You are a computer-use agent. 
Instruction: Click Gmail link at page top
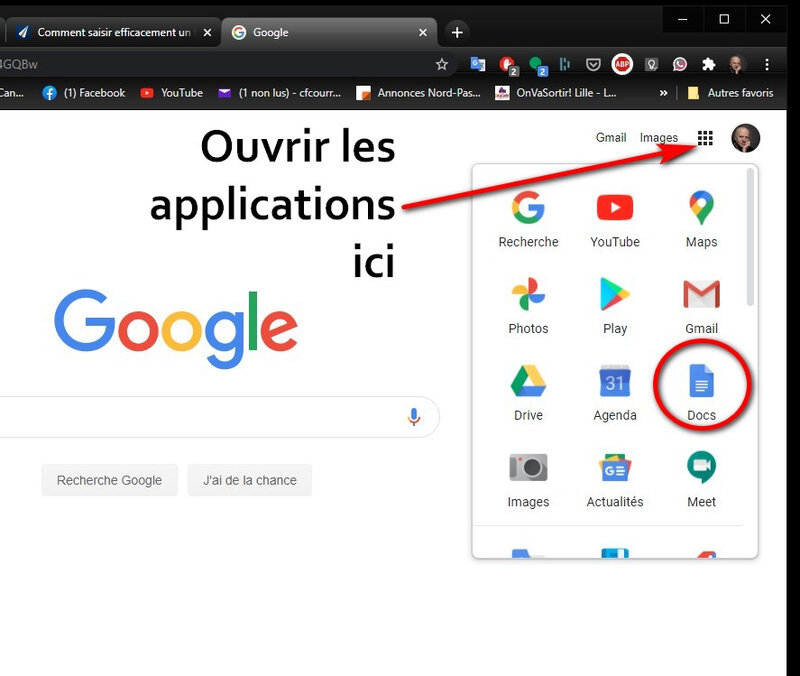coord(611,138)
